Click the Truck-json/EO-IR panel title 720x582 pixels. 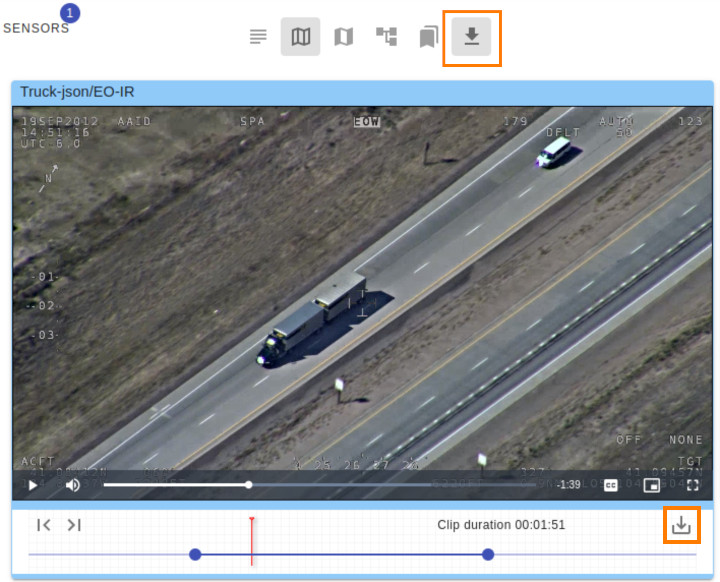coord(77,92)
